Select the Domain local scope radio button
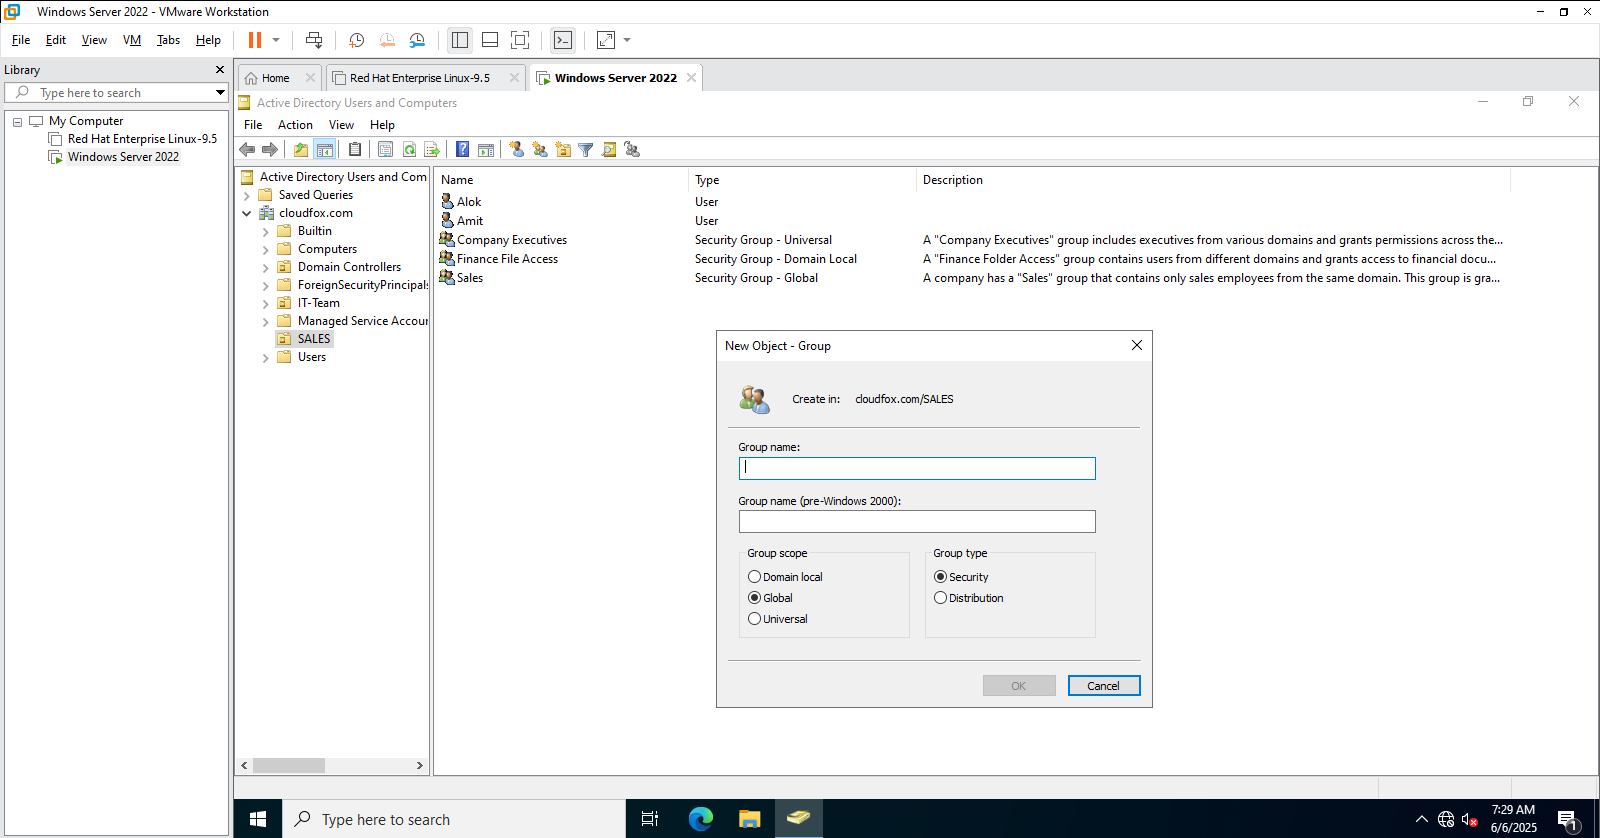1600x838 pixels. click(755, 577)
